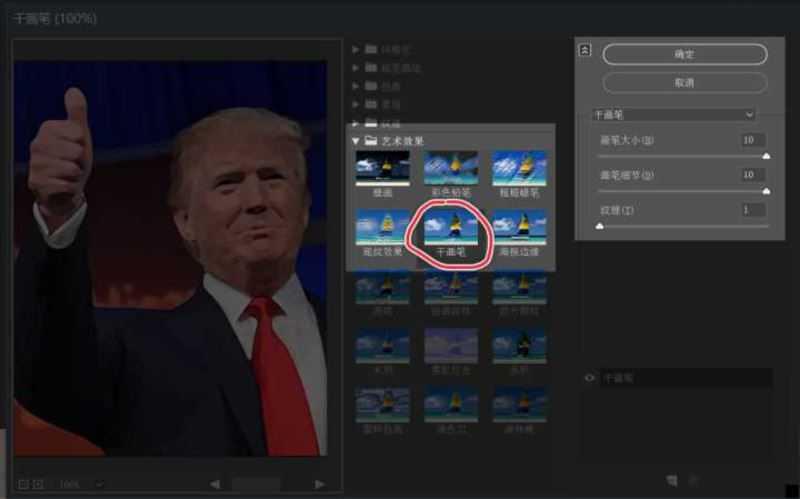Expand the 素描 (Sketch) filter folder
800x499 pixels.
356,105
